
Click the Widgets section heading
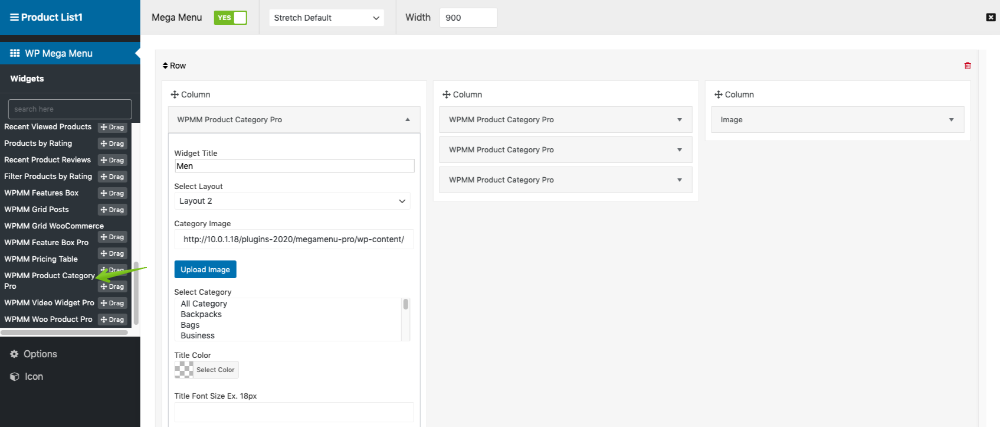point(27,78)
